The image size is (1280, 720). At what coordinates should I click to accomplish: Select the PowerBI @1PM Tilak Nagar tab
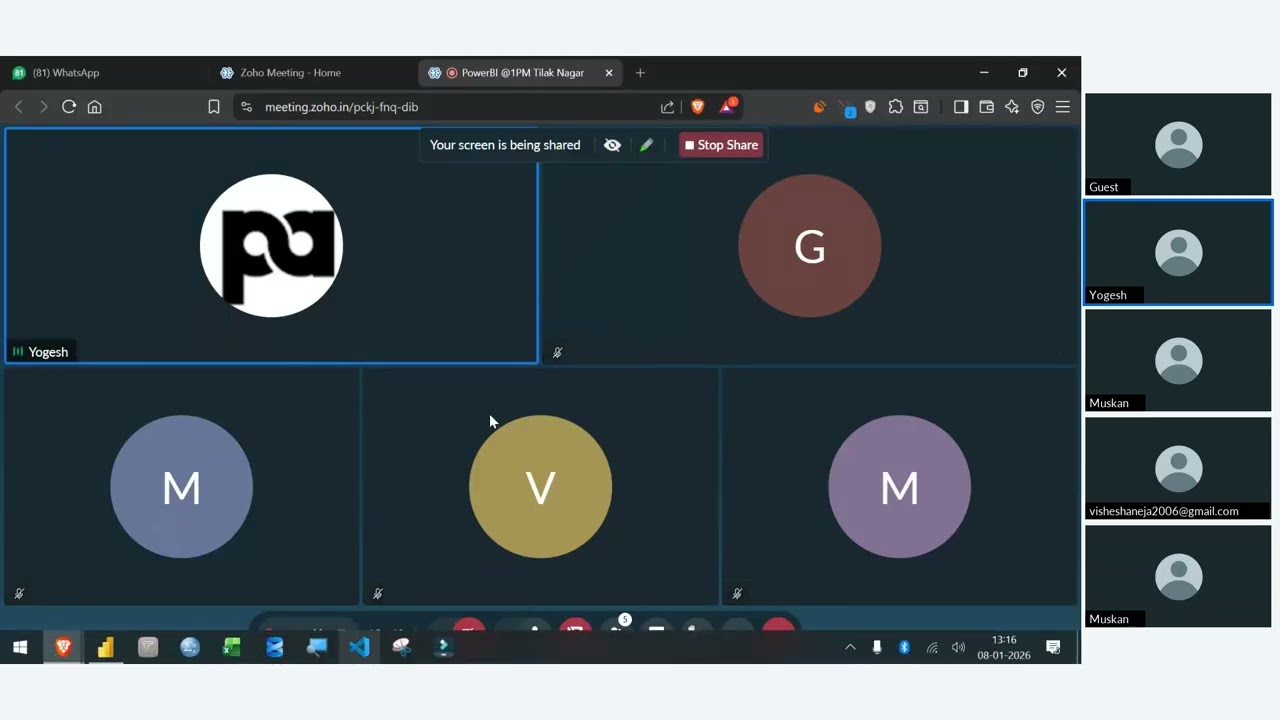pos(520,73)
